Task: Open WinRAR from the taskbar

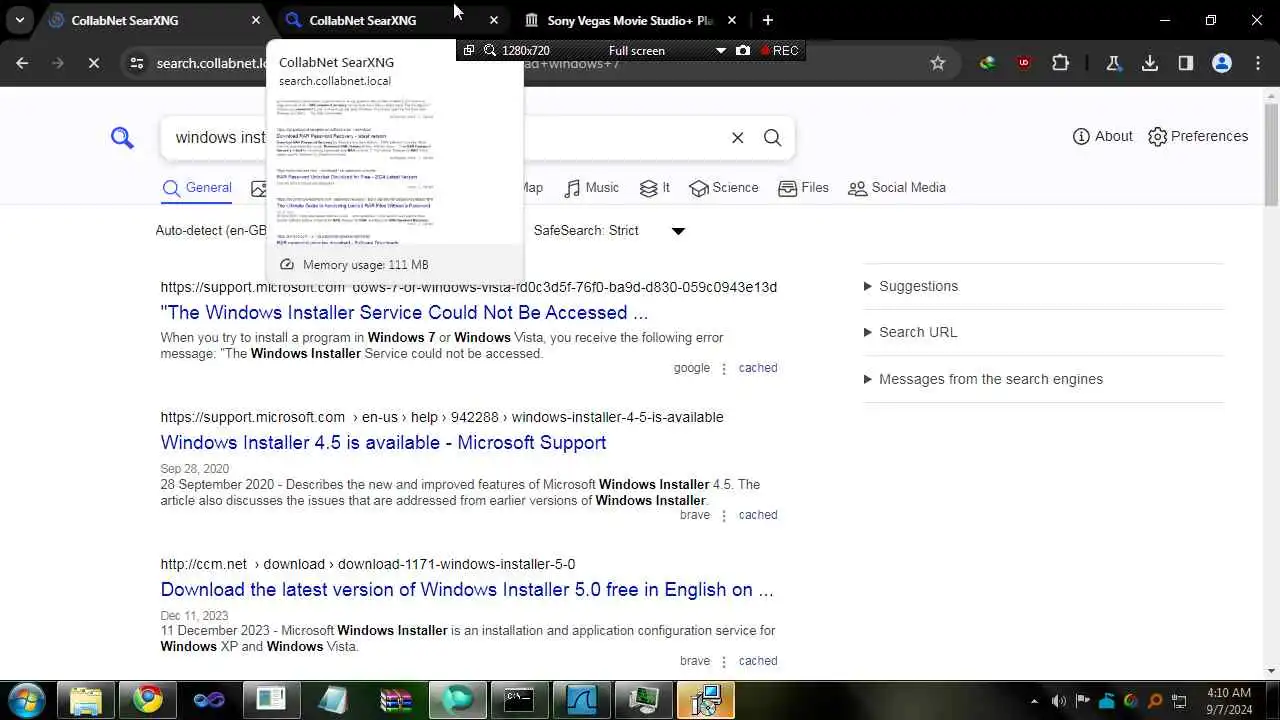Action: (396, 699)
